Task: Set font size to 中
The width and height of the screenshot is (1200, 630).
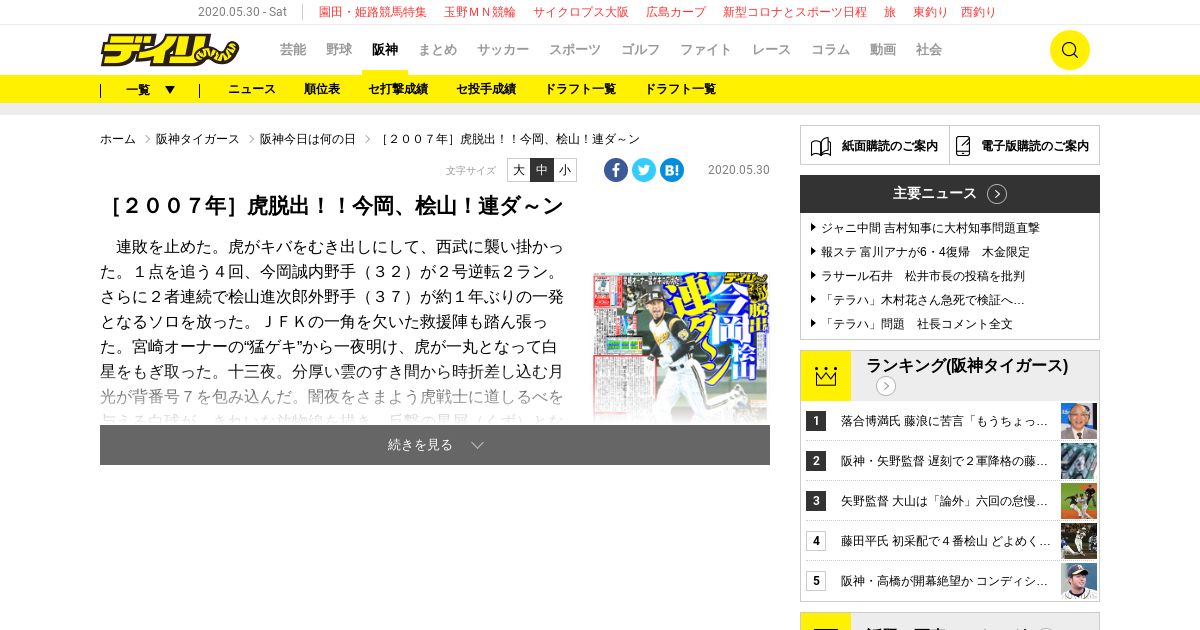Action: tap(542, 170)
